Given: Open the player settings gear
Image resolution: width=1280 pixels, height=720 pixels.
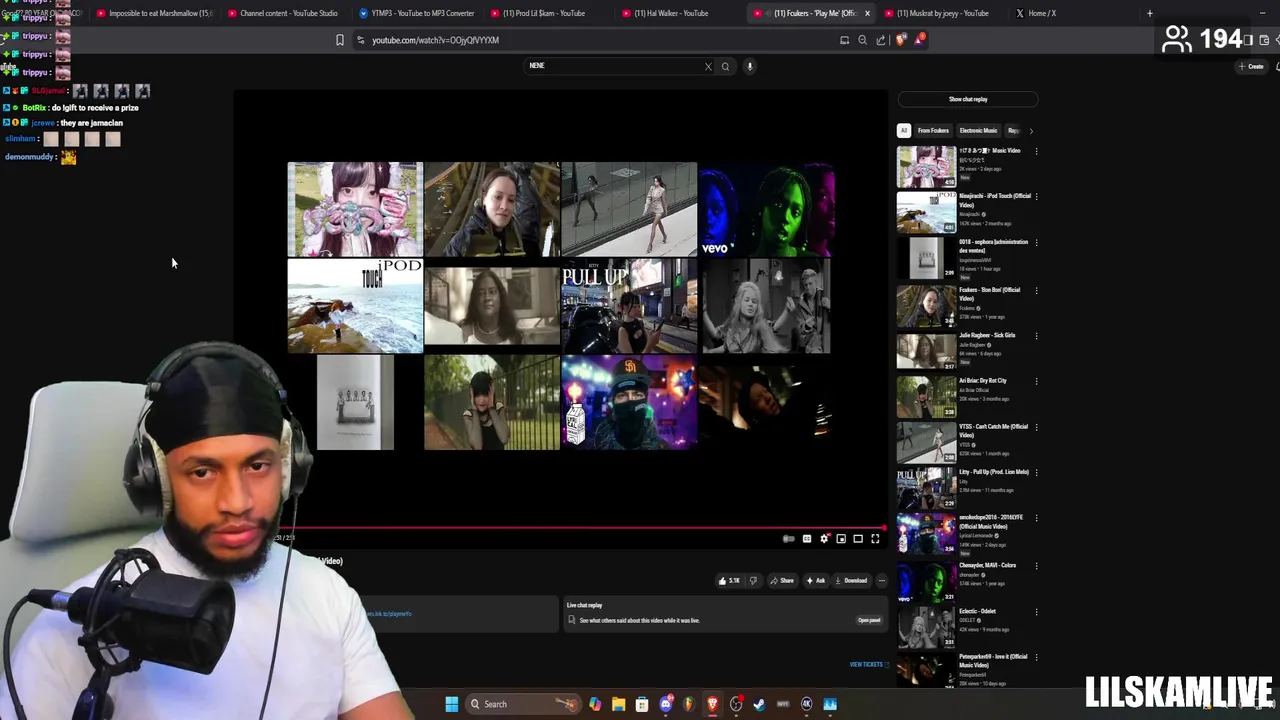Looking at the screenshot, I should [x=824, y=539].
